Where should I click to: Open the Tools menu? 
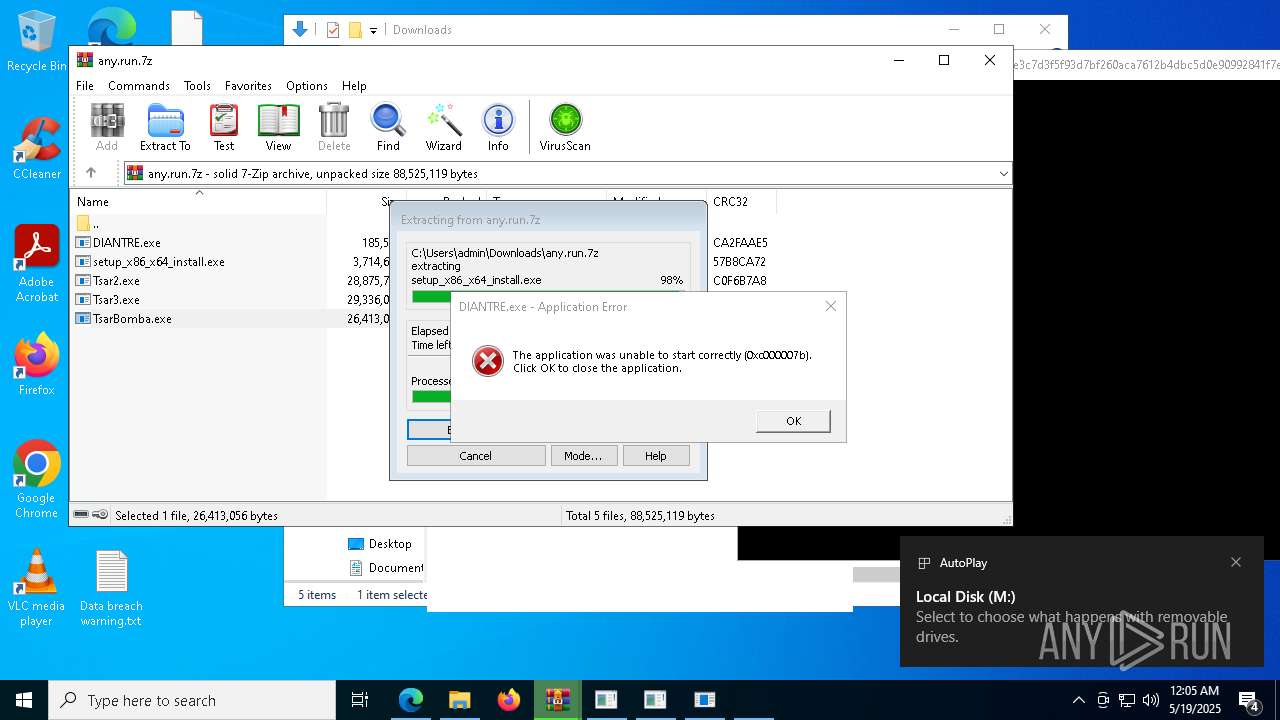tap(197, 86)
